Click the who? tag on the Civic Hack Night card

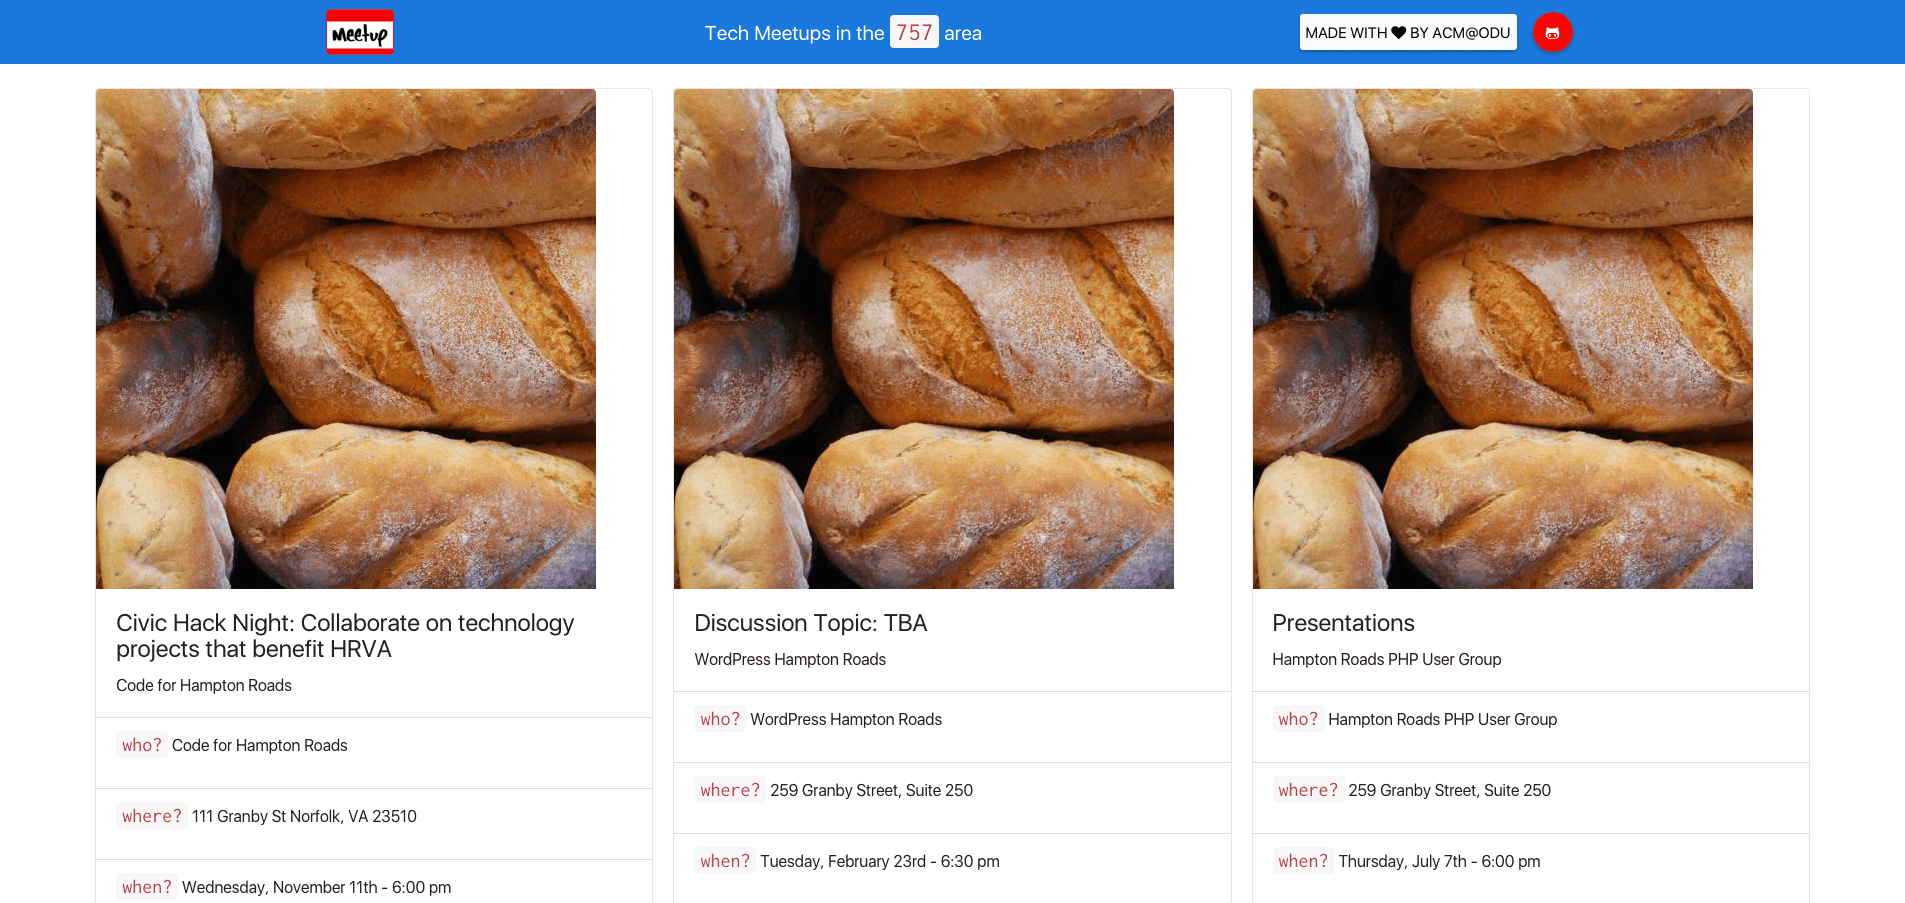click(x=141, y=744)
